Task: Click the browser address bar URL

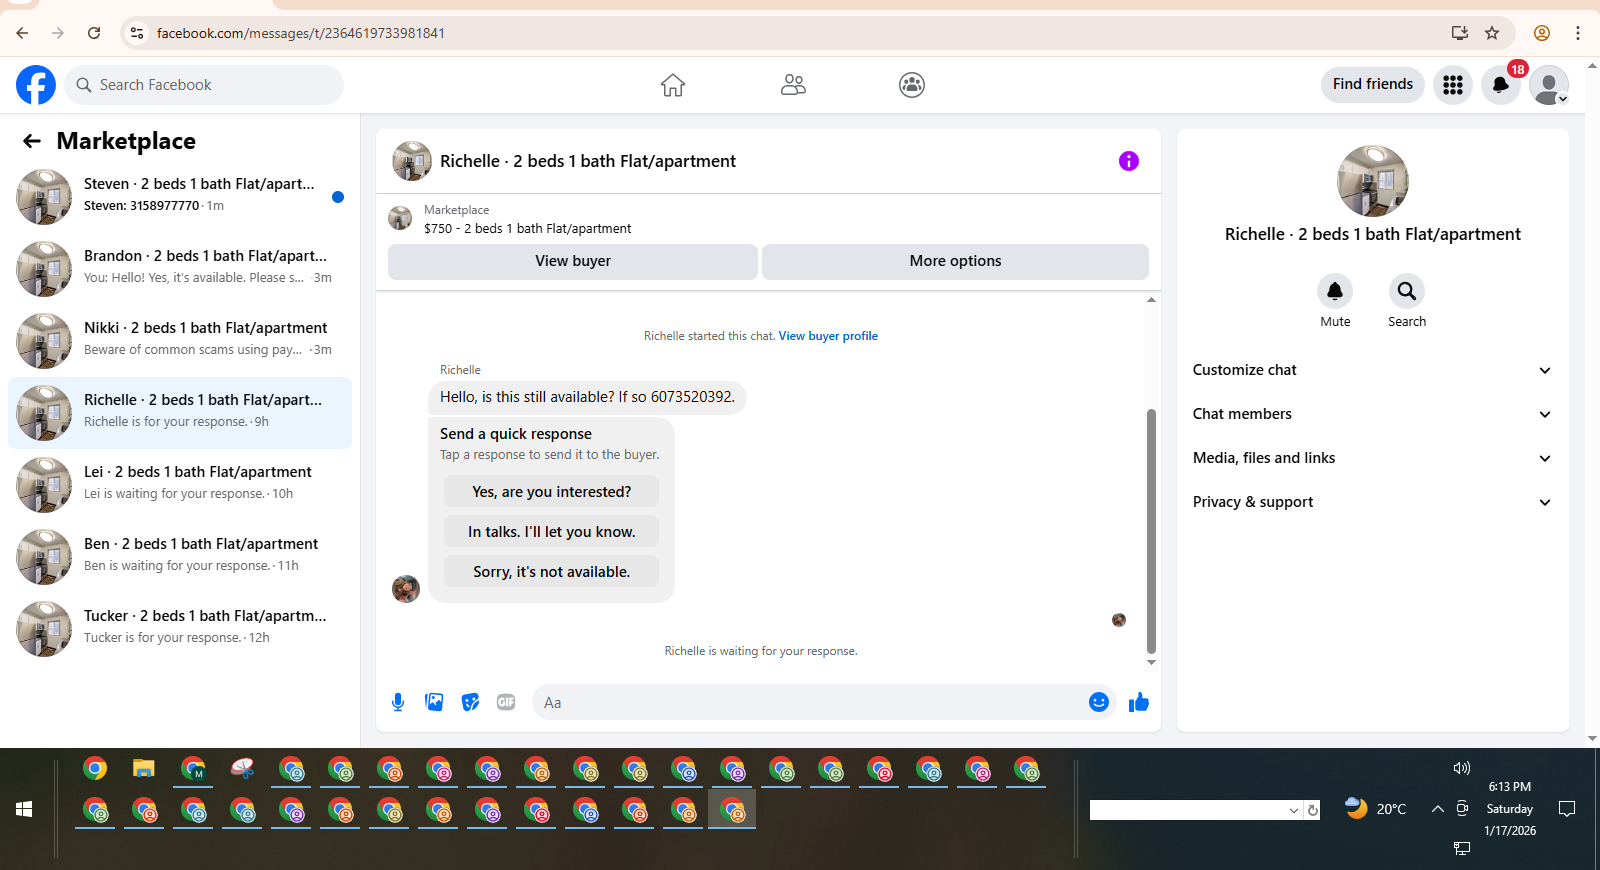Action: click(300, 33)
